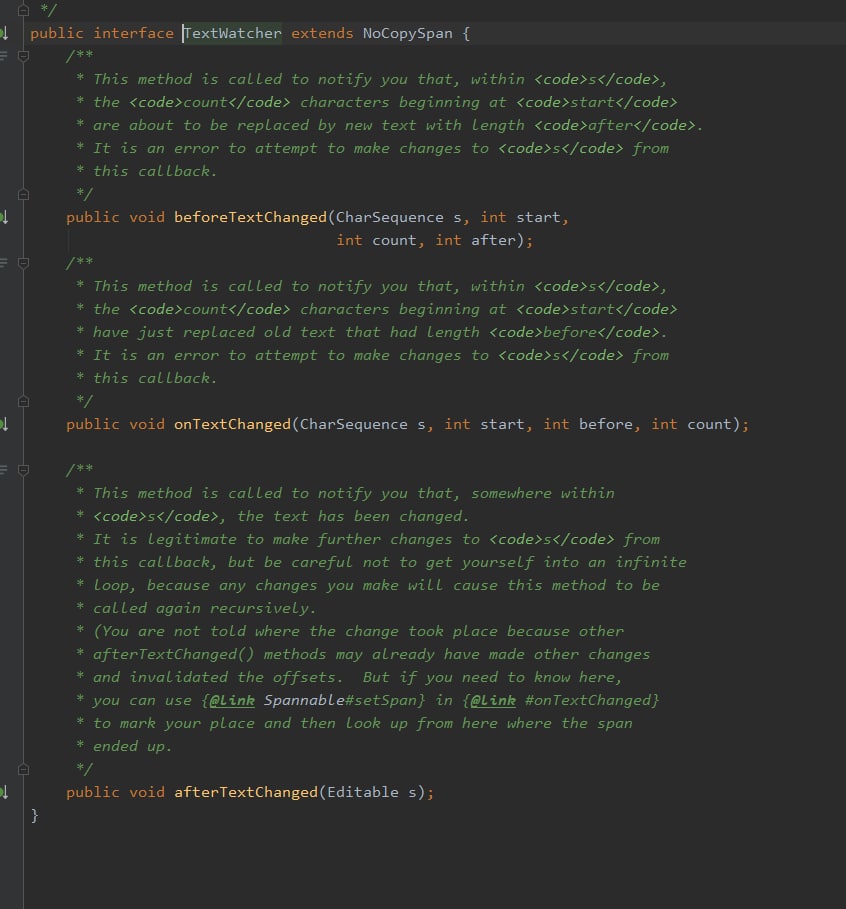Click the afterTextChanged method declaration name
846x909 pixels.
click(246, 792)
